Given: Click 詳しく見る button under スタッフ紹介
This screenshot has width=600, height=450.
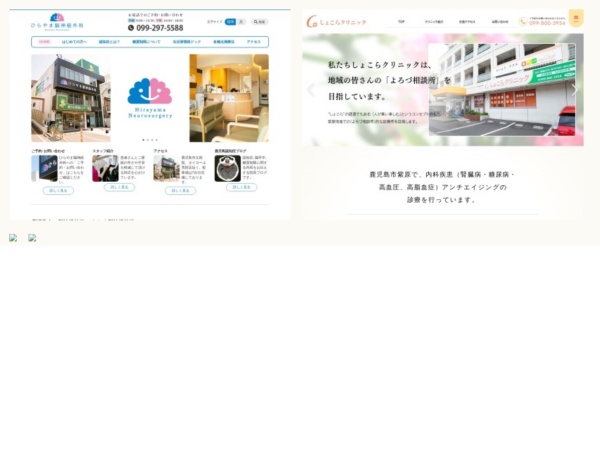Looking at the screenshot, I should pyautogui.click(x=119, y=187).
